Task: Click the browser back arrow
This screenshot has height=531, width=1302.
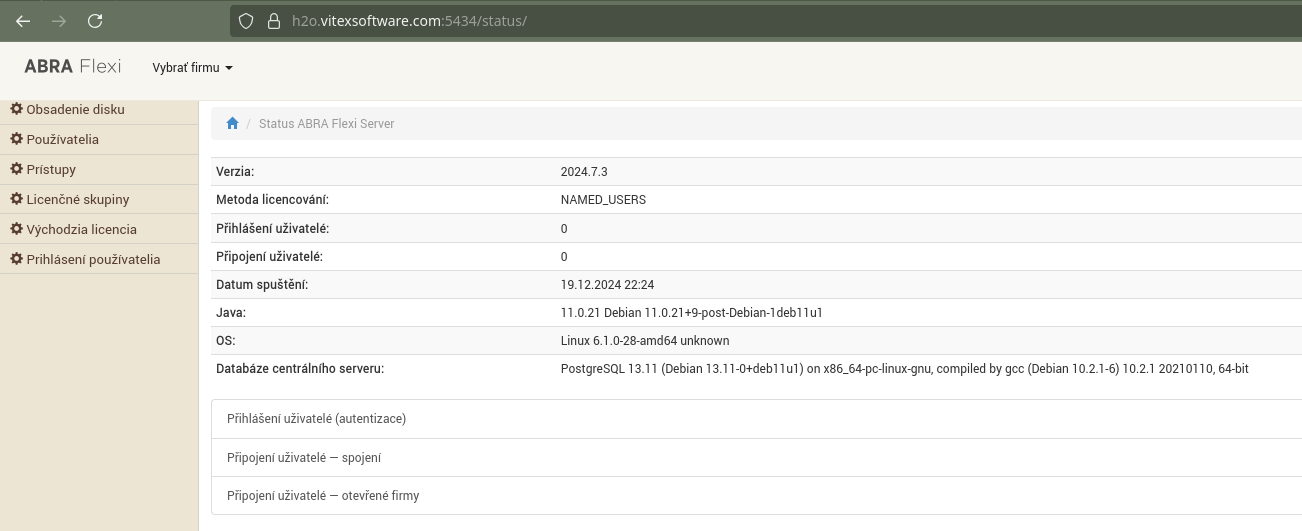Action: point(23,21)
